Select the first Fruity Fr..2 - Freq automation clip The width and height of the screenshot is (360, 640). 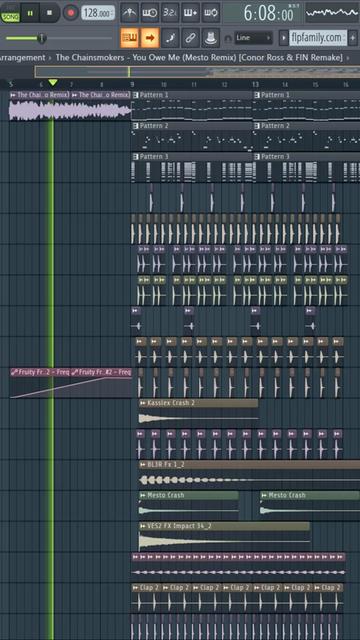40,383
